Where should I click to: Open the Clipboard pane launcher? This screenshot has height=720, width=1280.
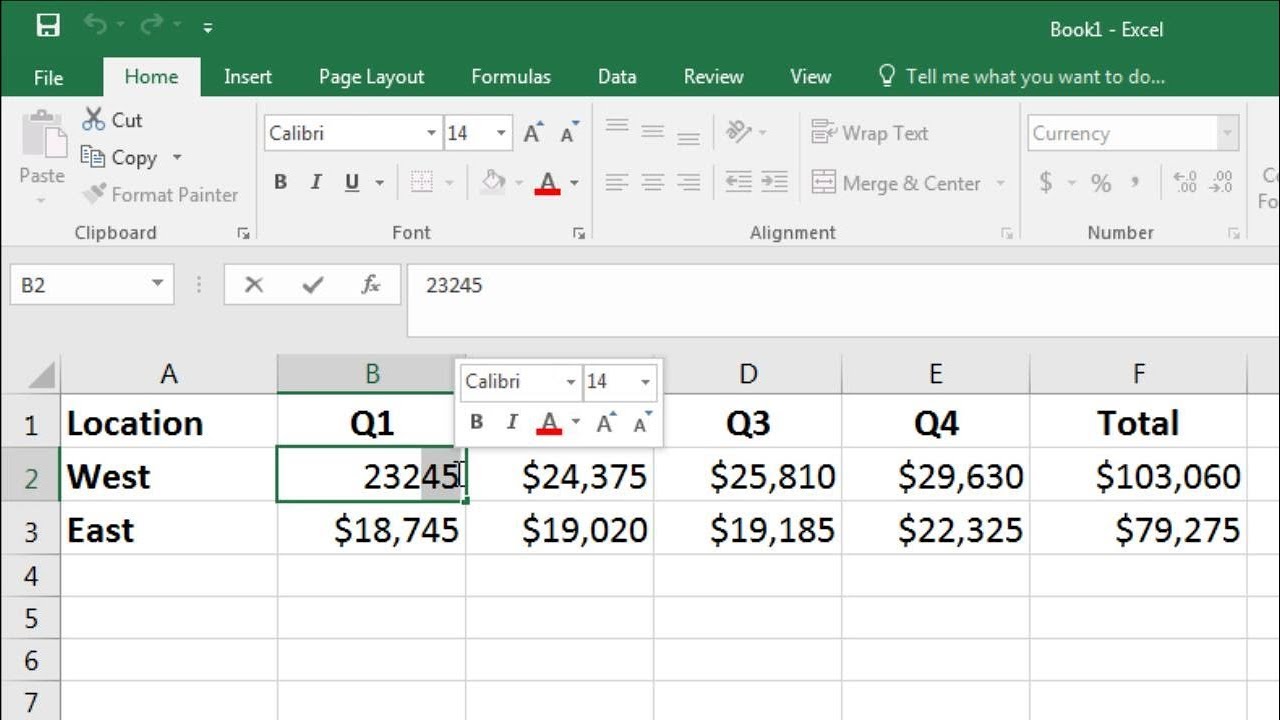pyautogui.click(x=243, y=233)
